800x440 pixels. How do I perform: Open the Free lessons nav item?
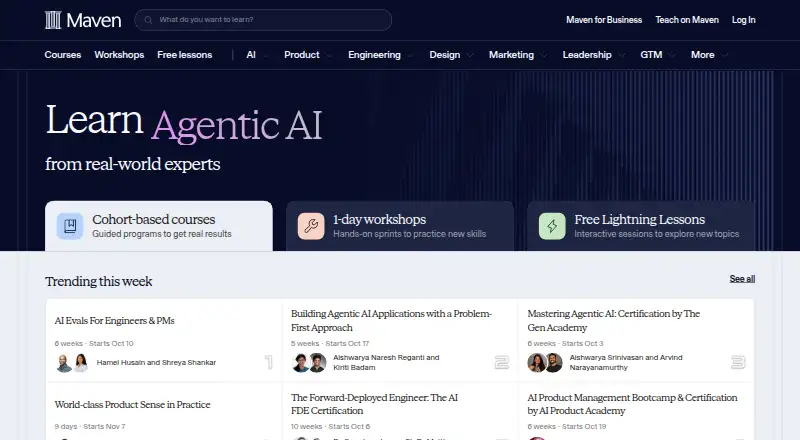pos(185,55)
